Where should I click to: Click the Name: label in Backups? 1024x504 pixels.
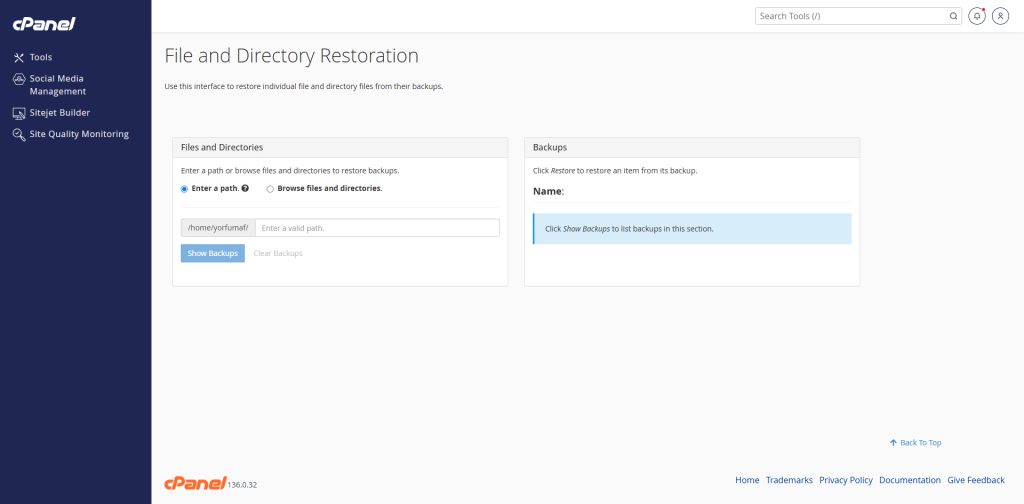[549, 192]
